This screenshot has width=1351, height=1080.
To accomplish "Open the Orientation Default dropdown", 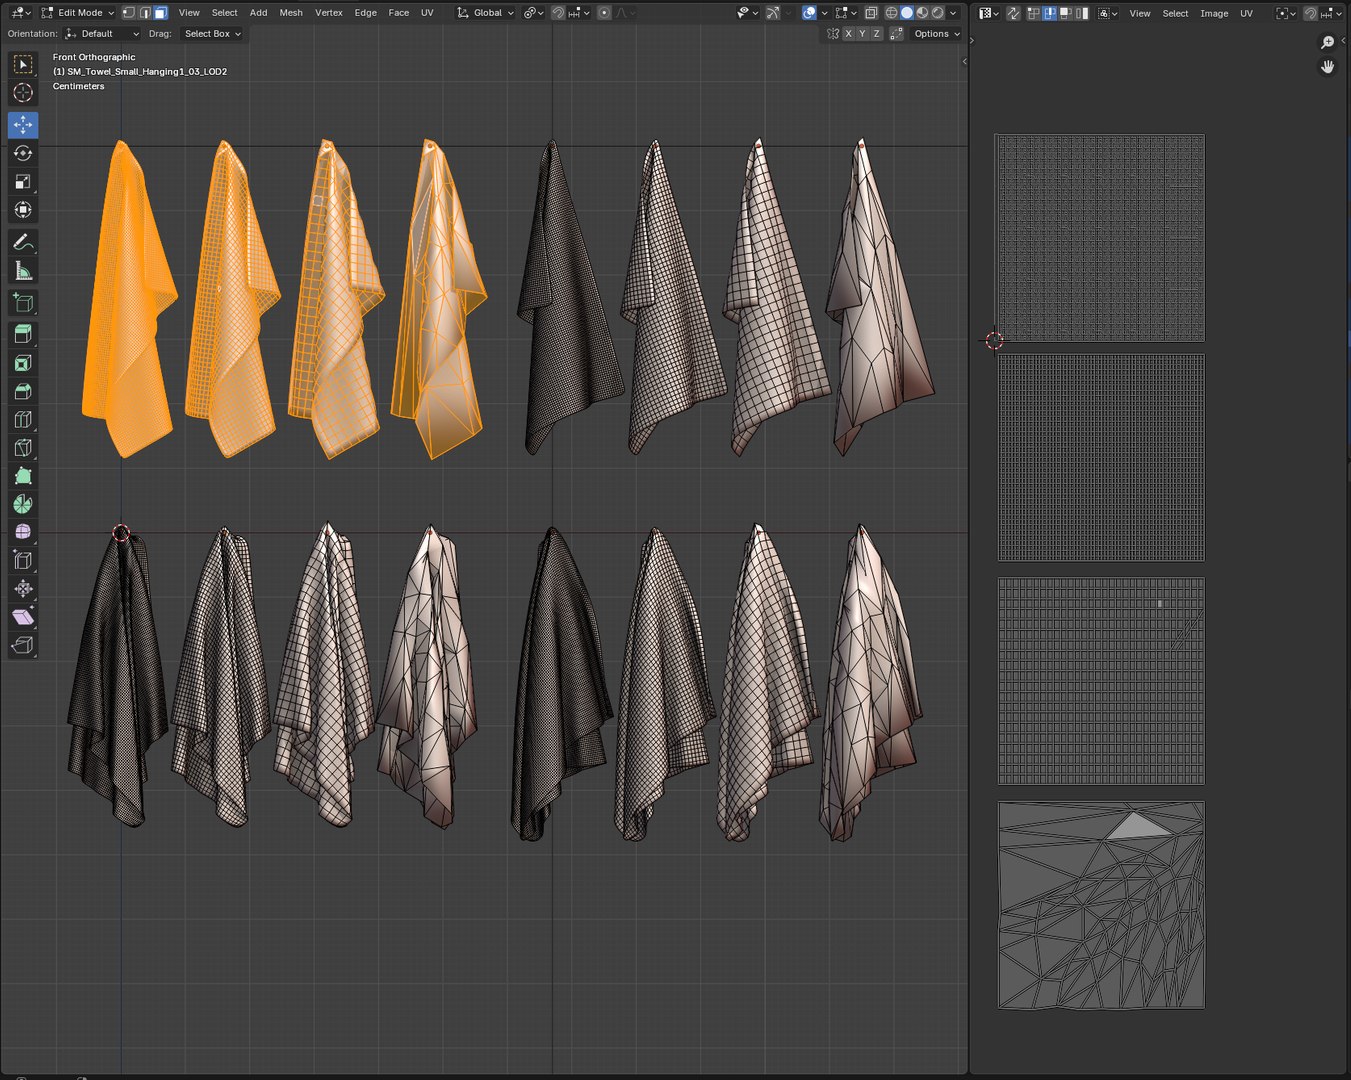I will click(102, 34).
